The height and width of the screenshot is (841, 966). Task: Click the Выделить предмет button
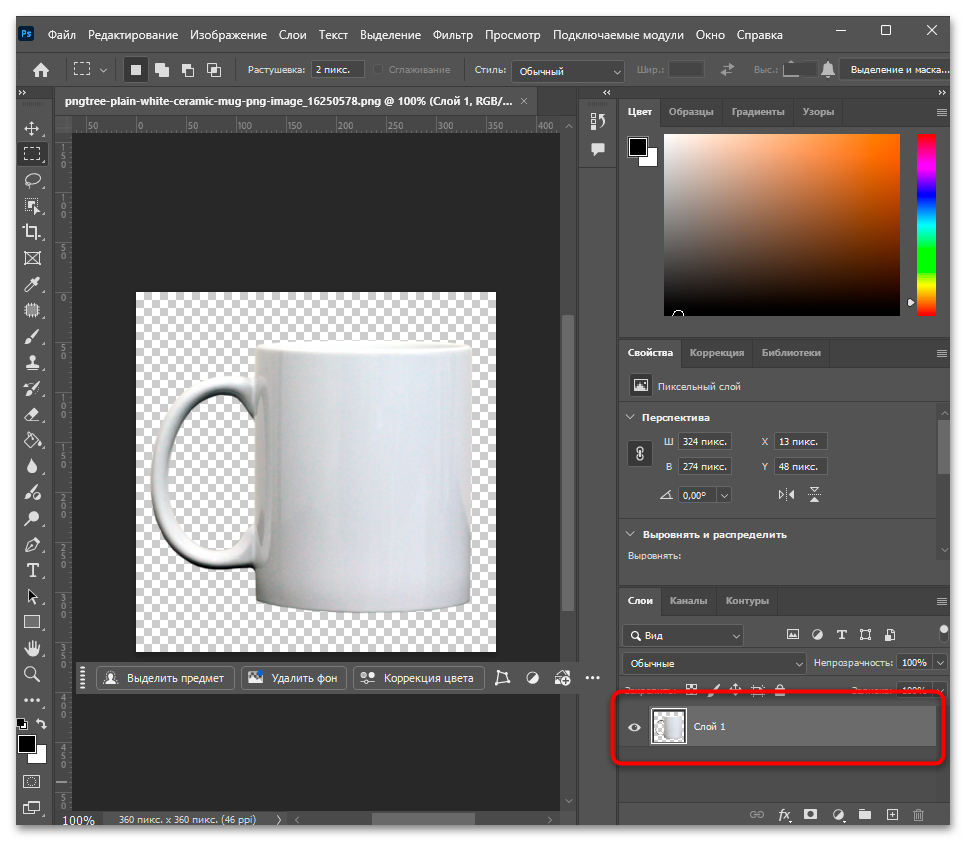(165, 678)
